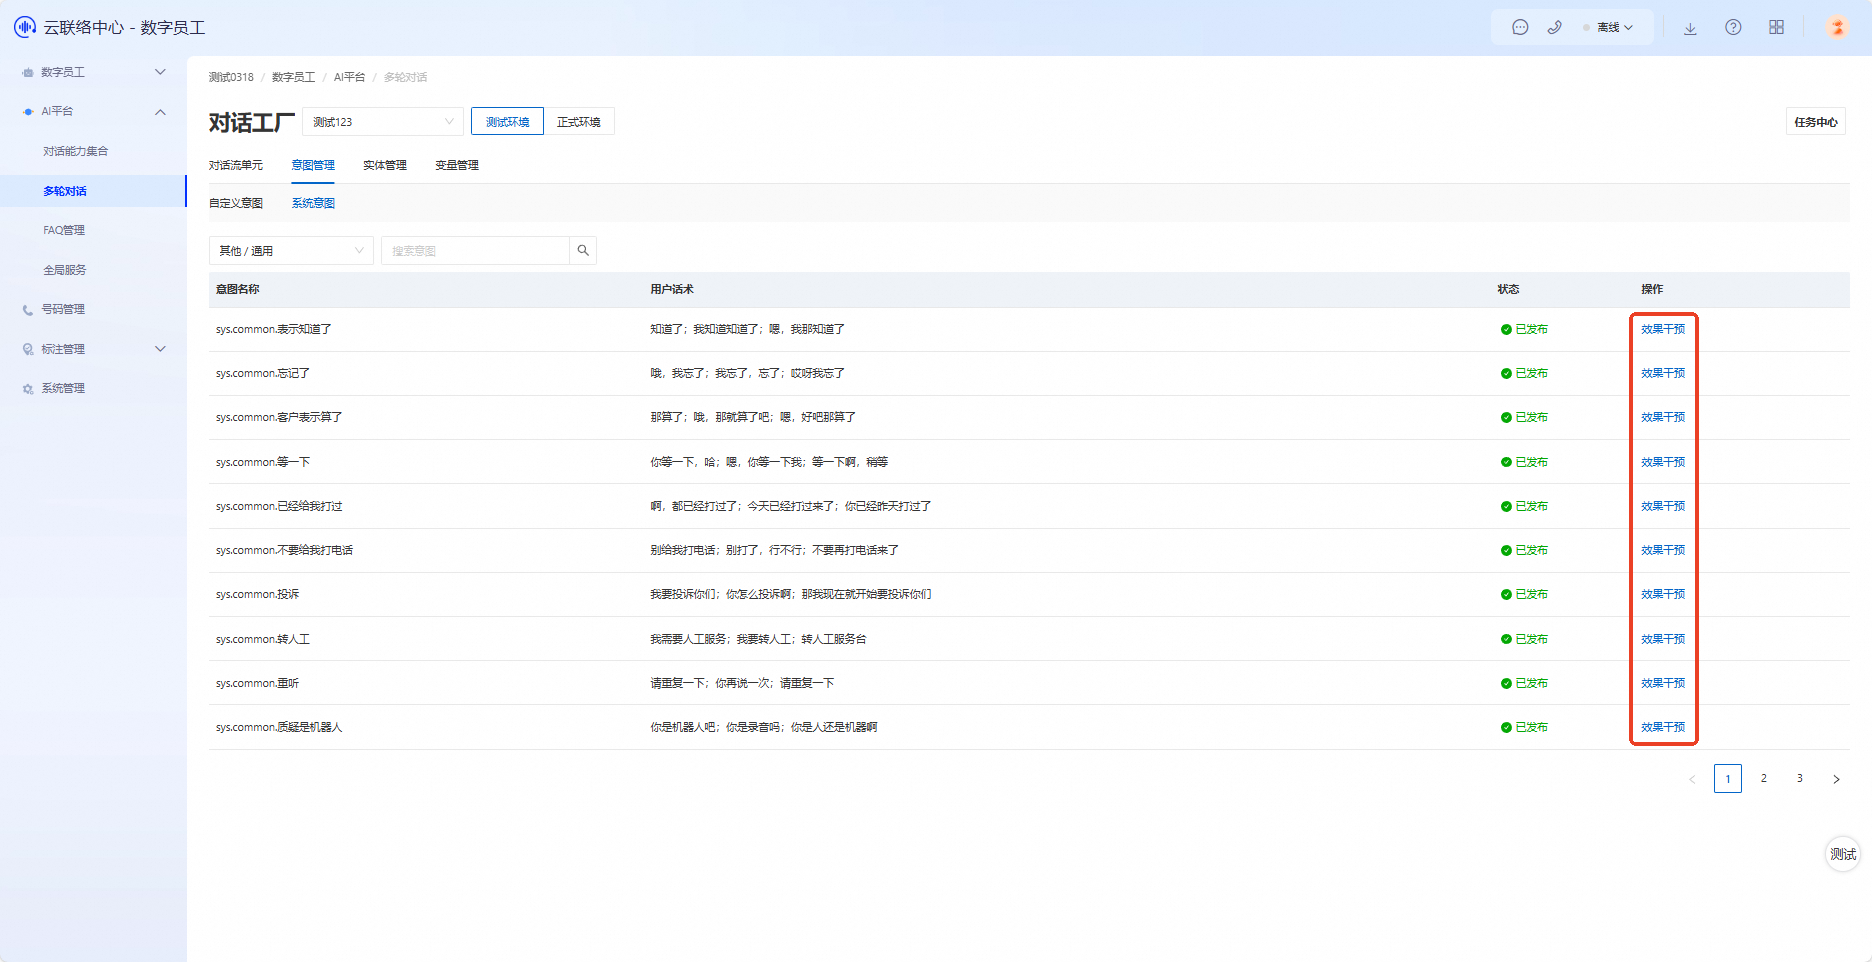Viewport: 1872px width, 962px height.
Task: Open 任务中心 button
Action: coord(1816,122)
